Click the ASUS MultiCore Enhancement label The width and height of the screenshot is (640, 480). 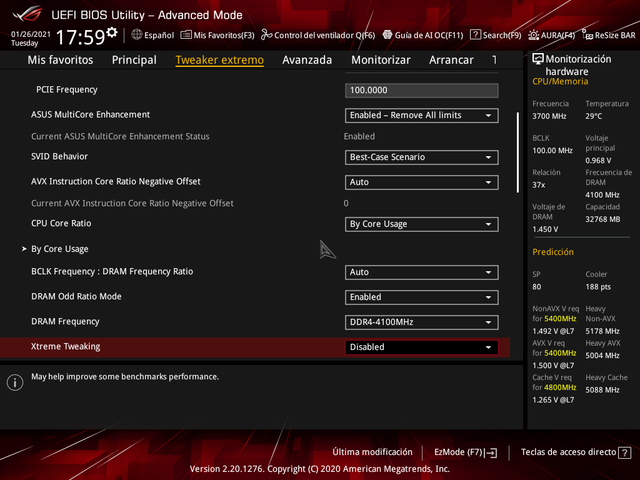click(x=91, y=115)
